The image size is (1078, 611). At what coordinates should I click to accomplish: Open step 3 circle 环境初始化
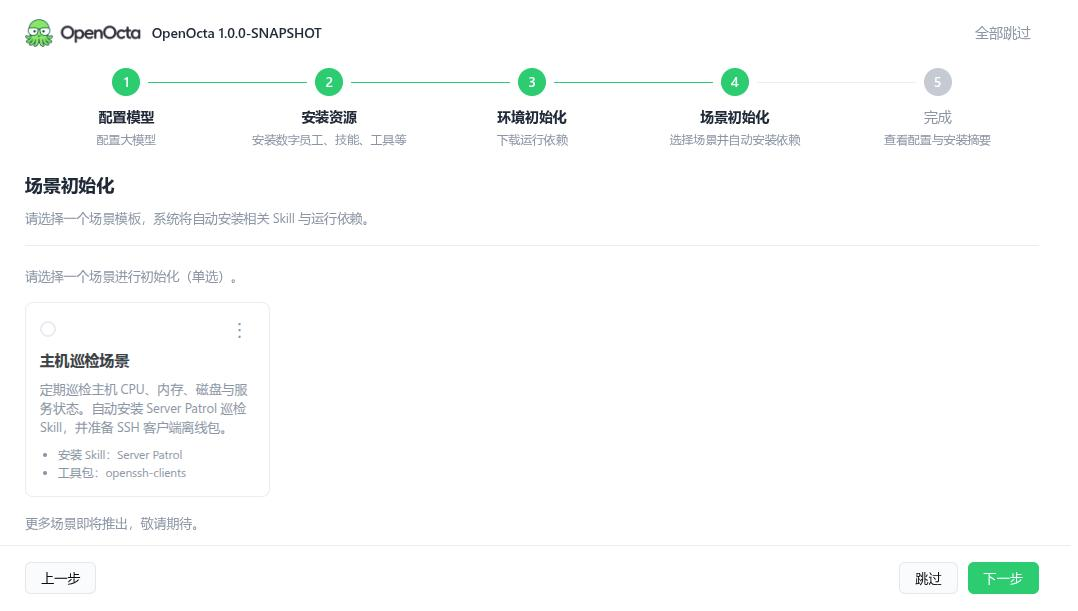[x=531, y=82]
